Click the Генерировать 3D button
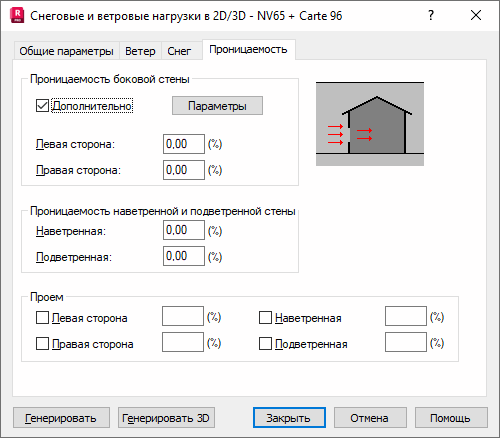The image size is (500, 438). click(x=166, y=418)
